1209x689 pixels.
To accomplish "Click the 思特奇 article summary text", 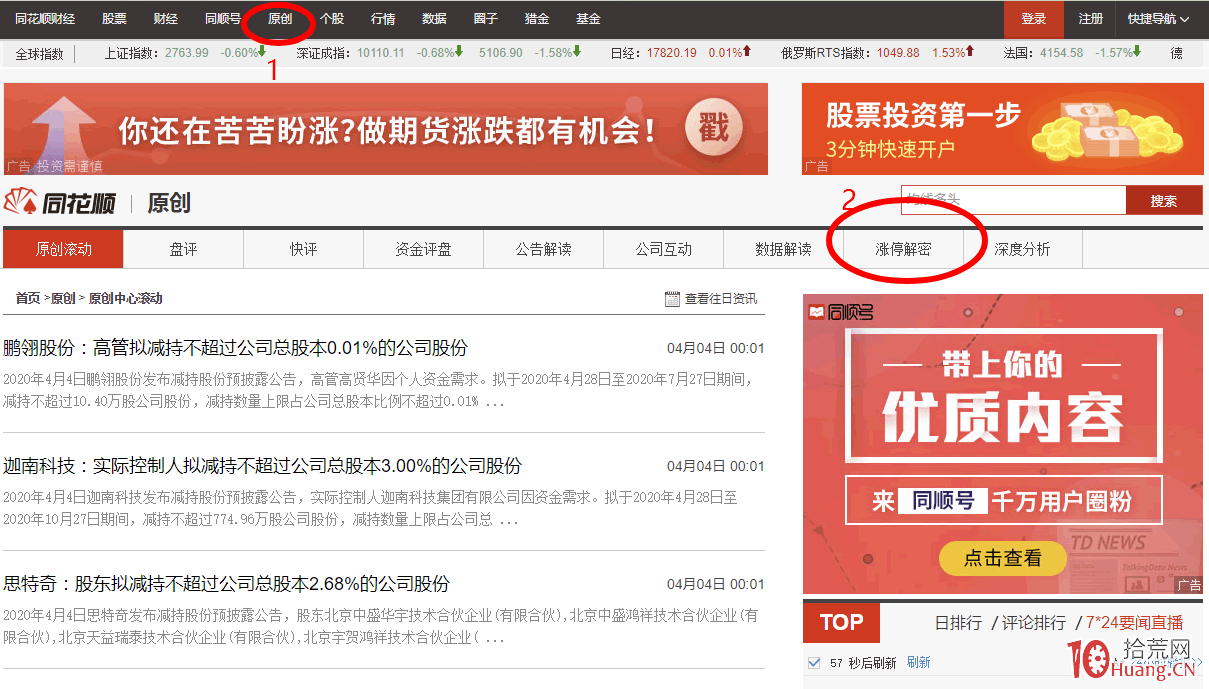I will [381, 626].
